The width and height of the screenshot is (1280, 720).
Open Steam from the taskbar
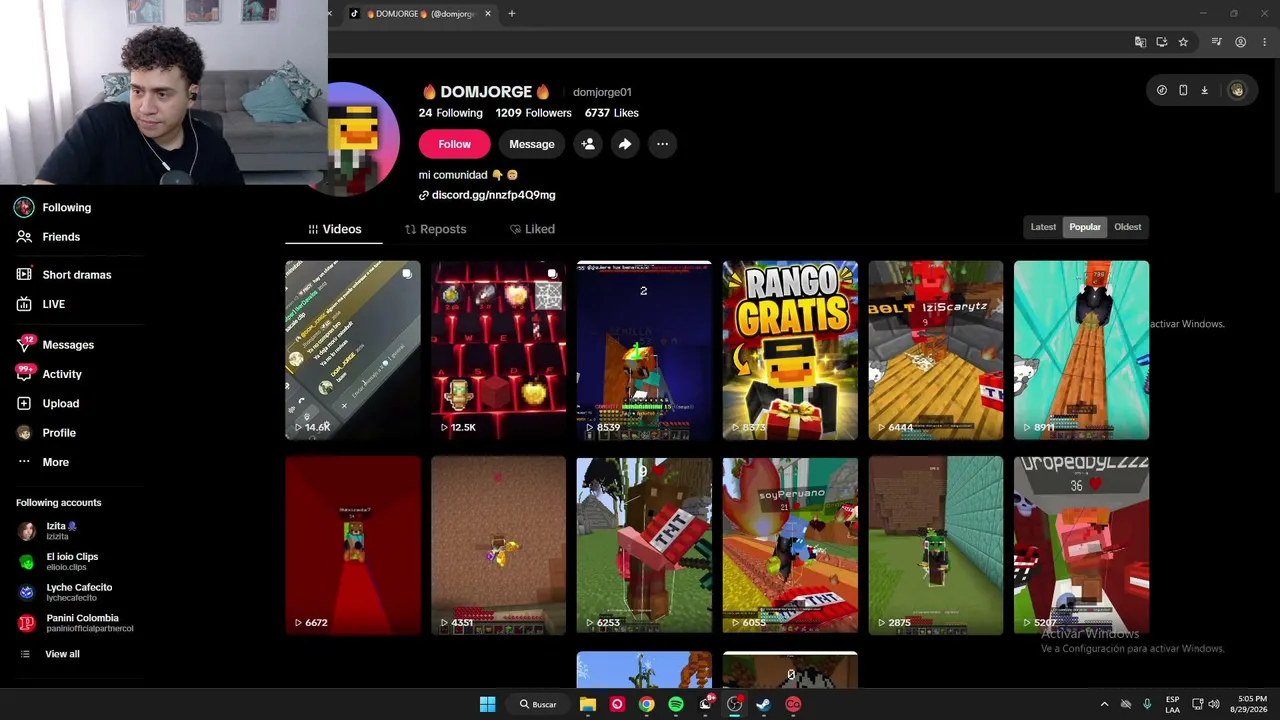pyautogui.click(x=764, y=704)
